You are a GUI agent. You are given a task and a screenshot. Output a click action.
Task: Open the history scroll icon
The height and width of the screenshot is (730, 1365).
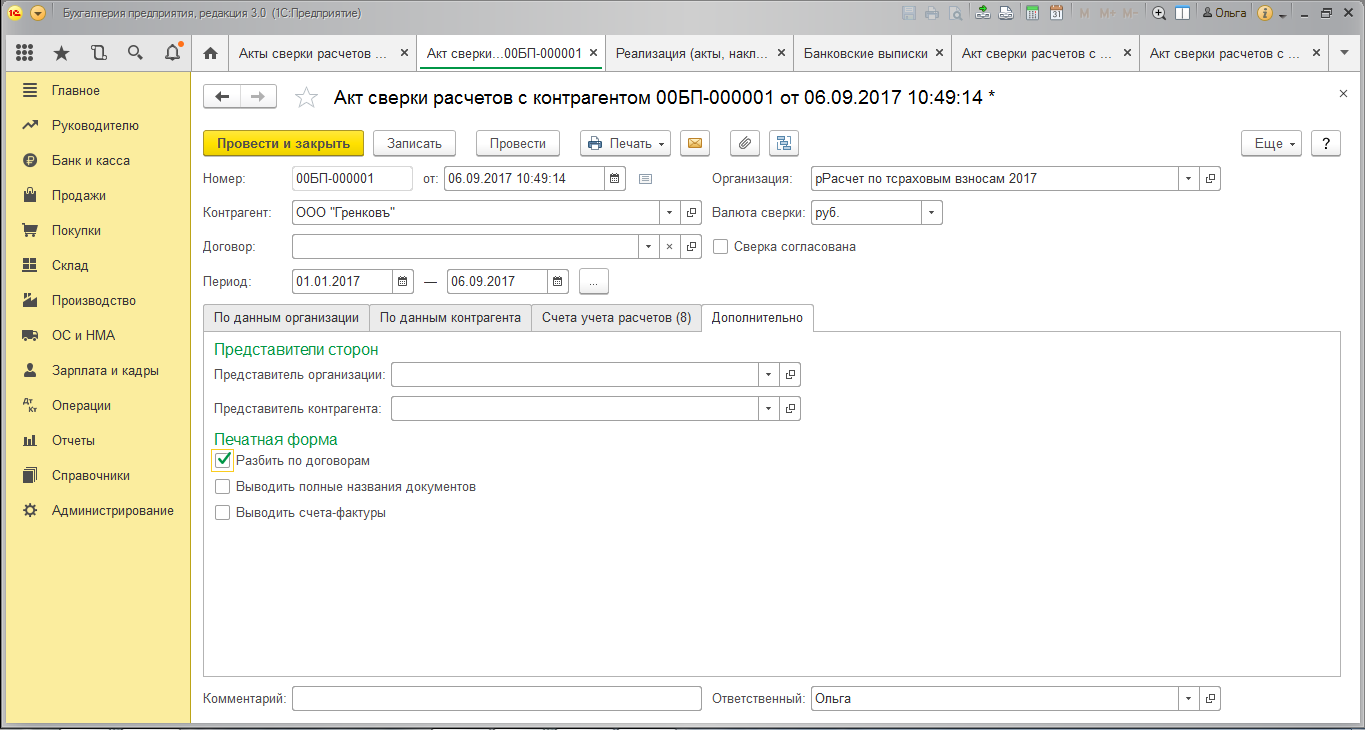[98, 53]
